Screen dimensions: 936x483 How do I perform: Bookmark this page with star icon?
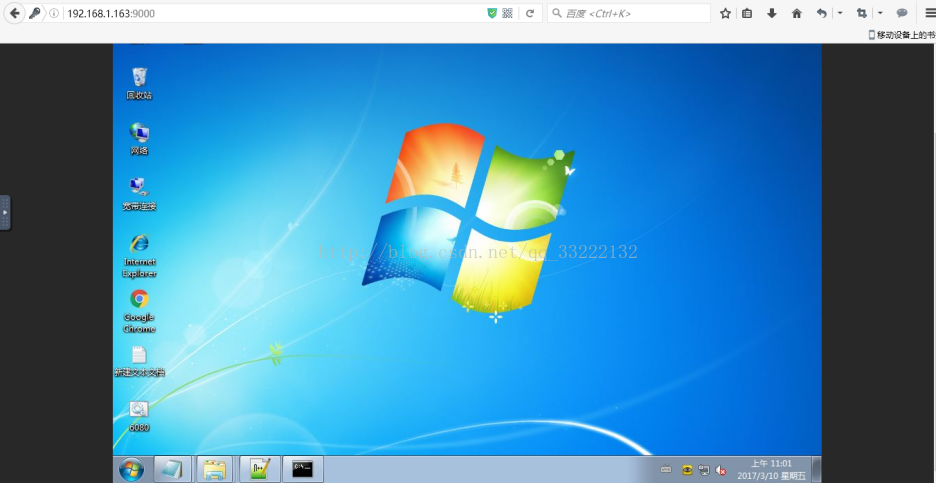(725, 13)
